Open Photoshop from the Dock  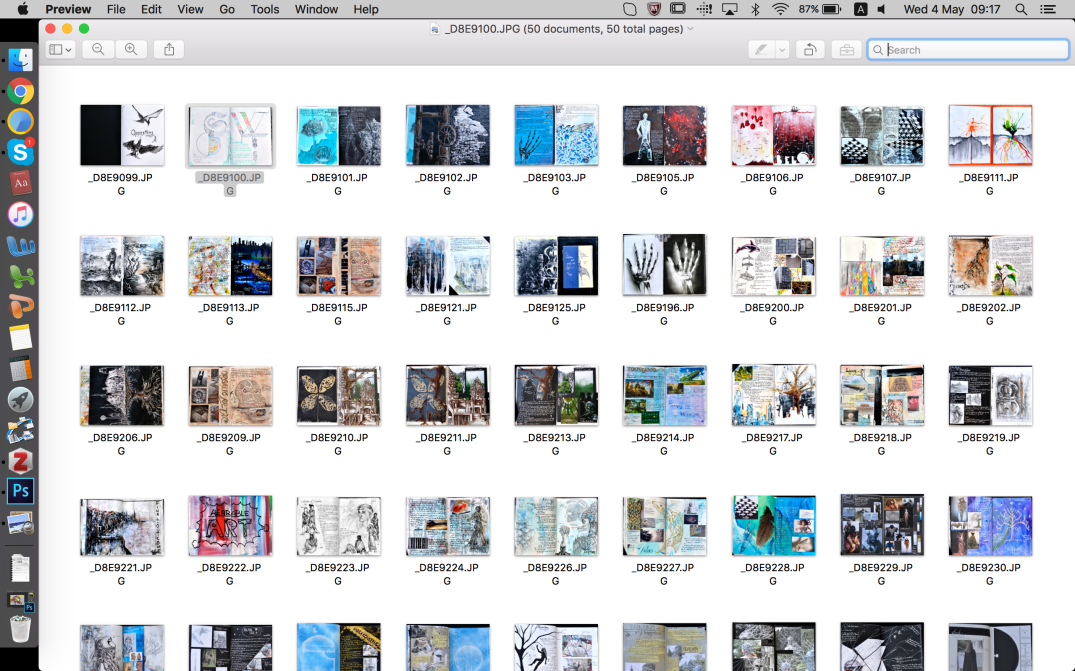click(21, 491)
